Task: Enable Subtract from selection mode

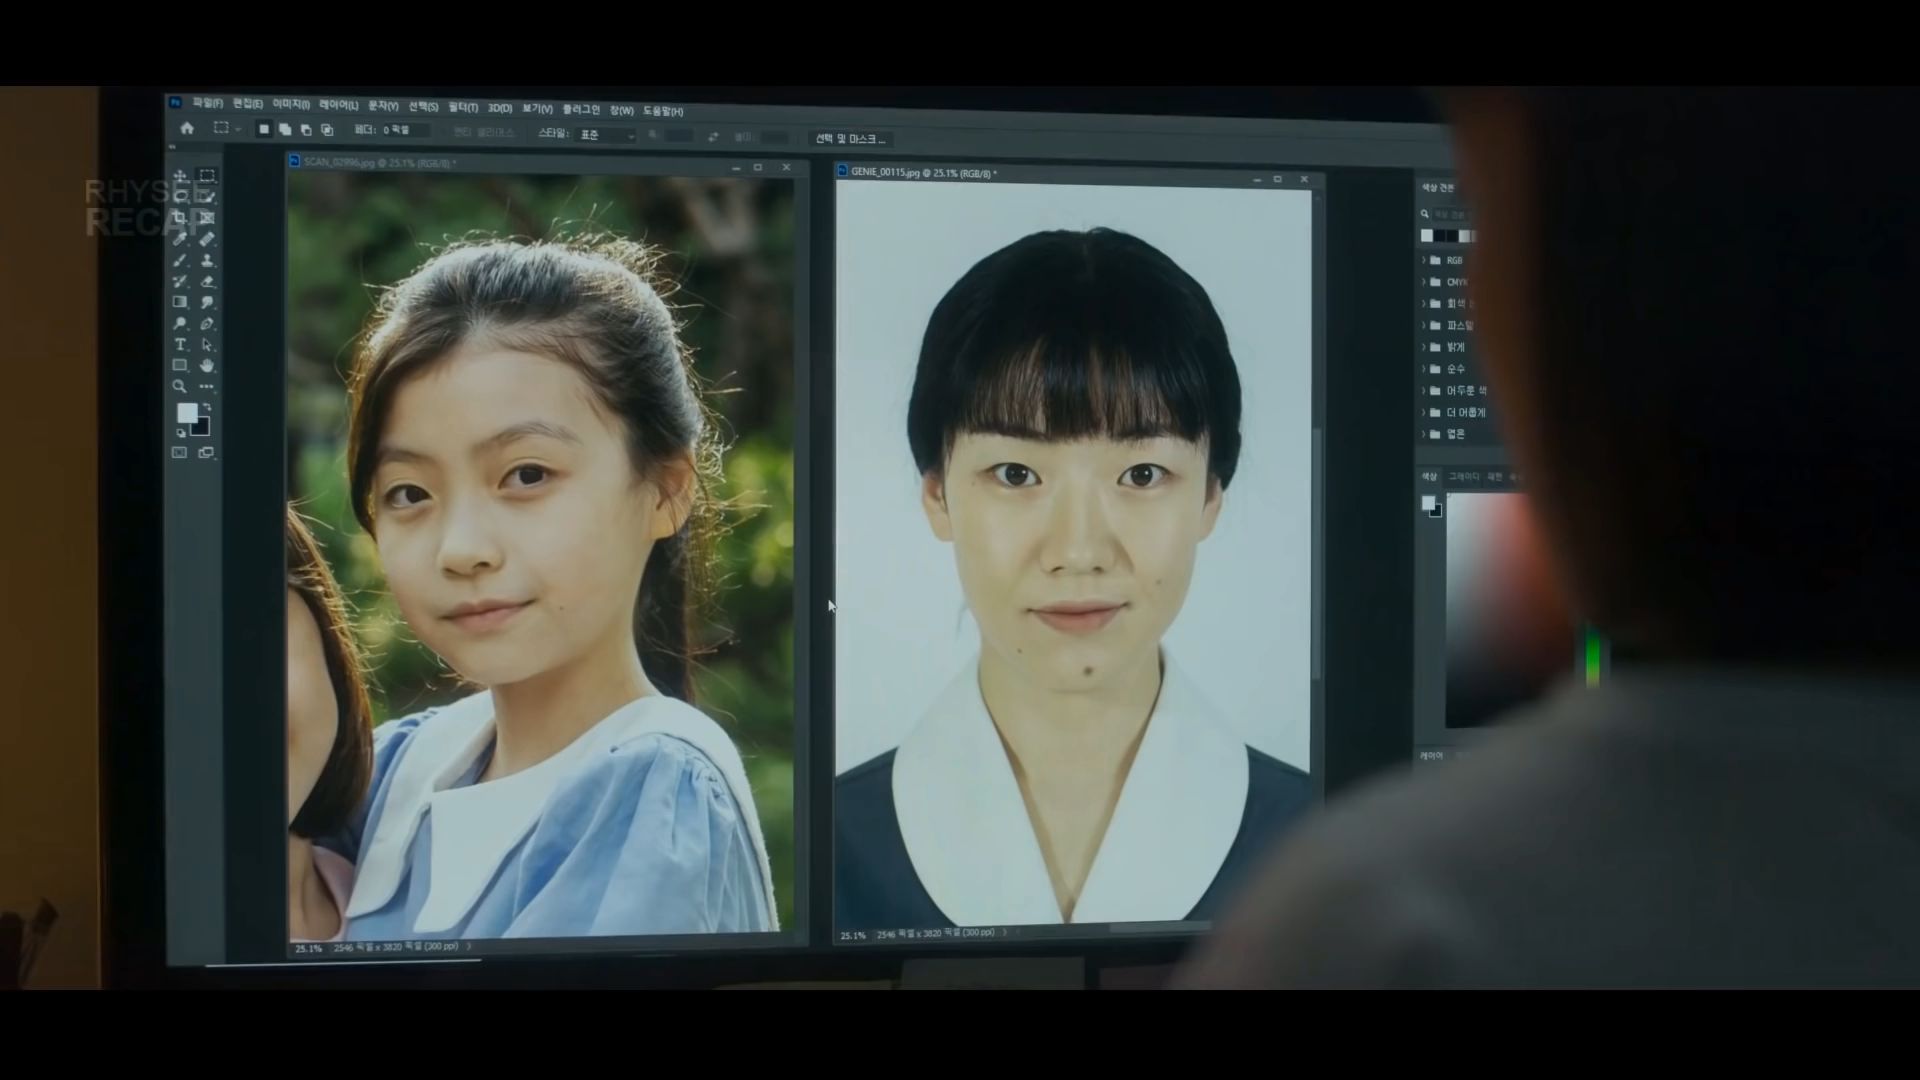Action: [x=306, y=130]
